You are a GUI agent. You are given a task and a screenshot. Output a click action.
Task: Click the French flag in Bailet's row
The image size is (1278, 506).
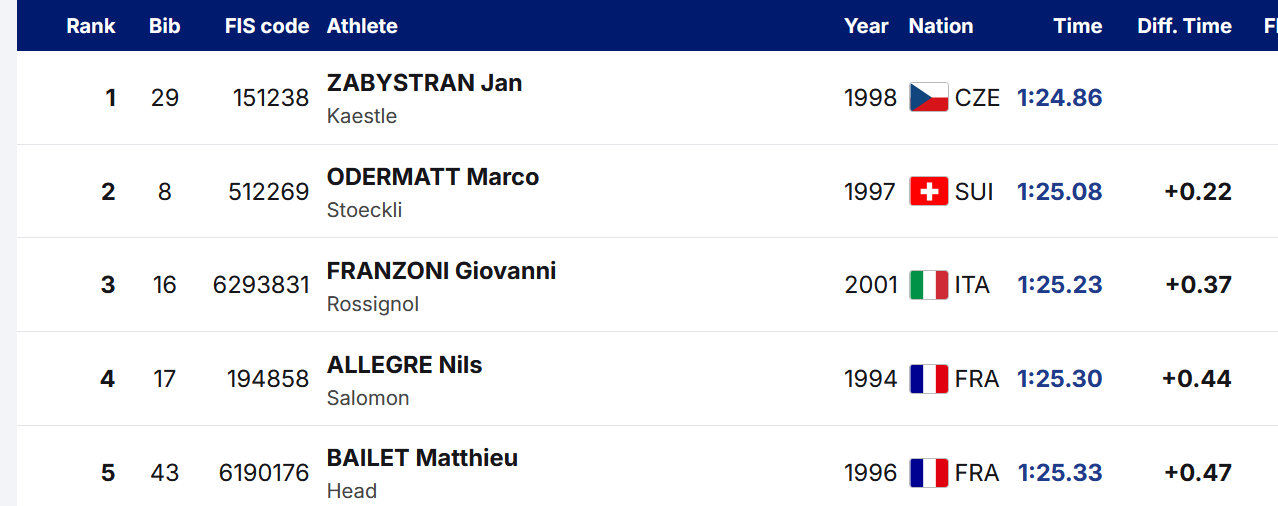coord(928,472)
